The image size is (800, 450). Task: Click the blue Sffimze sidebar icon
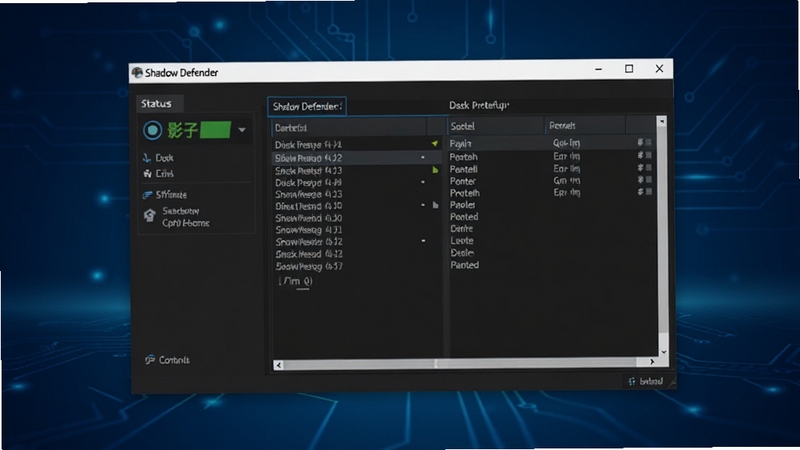[147, 194]
